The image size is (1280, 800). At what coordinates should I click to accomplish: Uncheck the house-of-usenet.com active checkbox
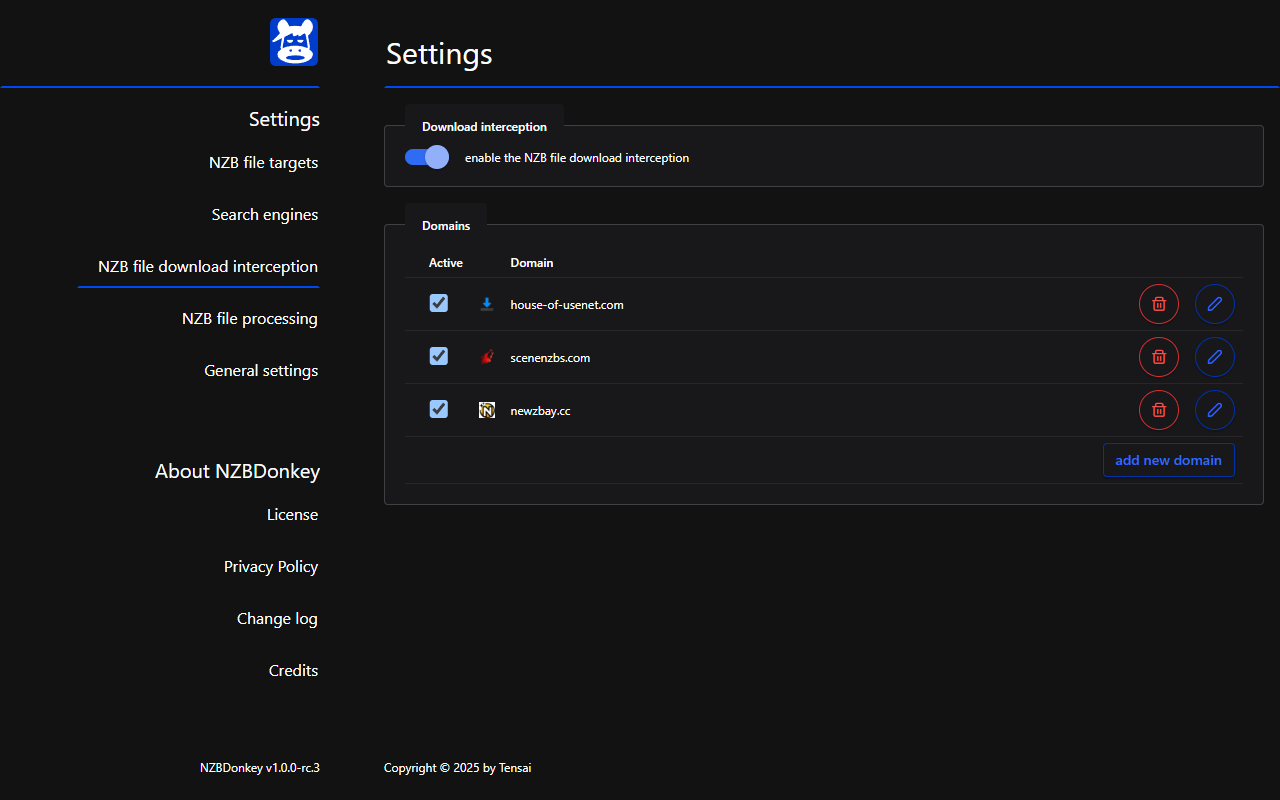[438, 303]
